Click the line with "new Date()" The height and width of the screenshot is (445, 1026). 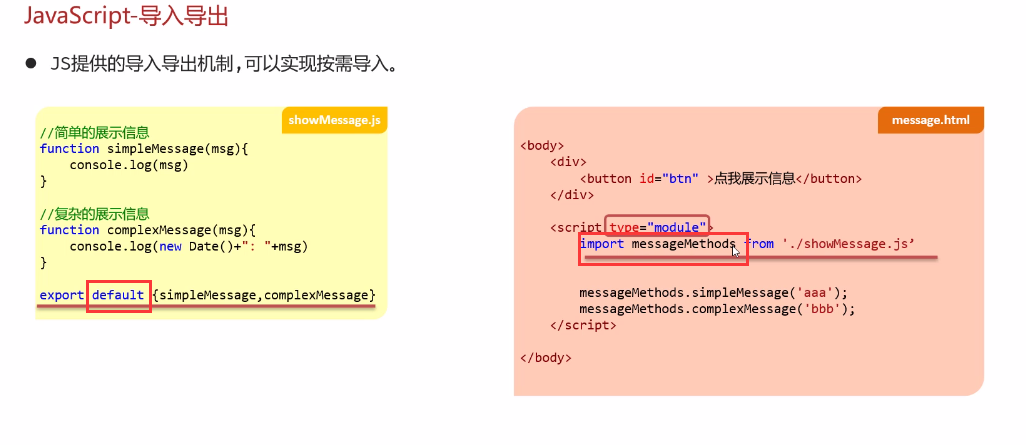[x=188, y=247]
